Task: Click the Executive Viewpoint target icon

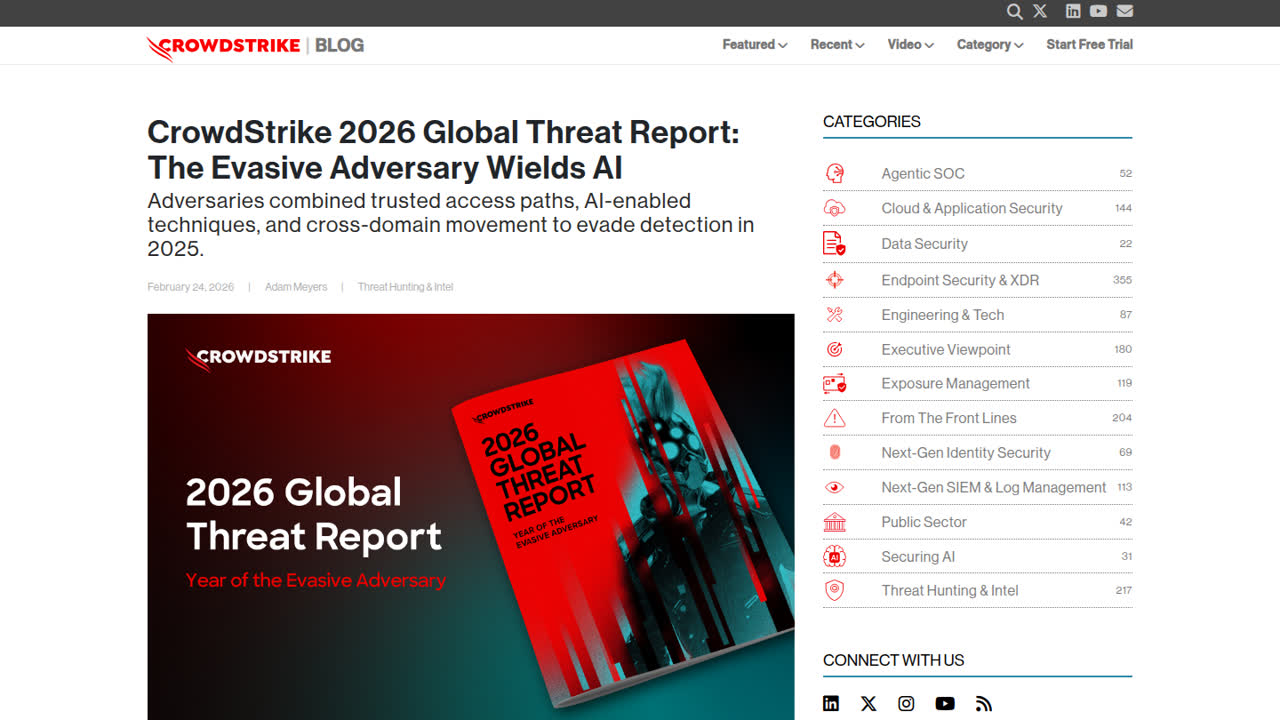Action: tap(834, 349)
